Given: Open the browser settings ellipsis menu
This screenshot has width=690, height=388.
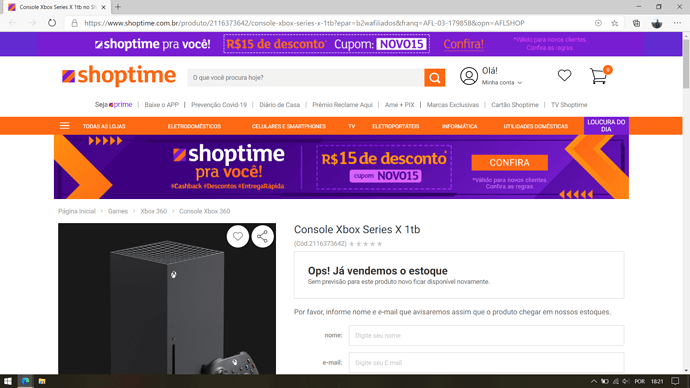Looking at the screenshot, I should [x=677, y=23].
